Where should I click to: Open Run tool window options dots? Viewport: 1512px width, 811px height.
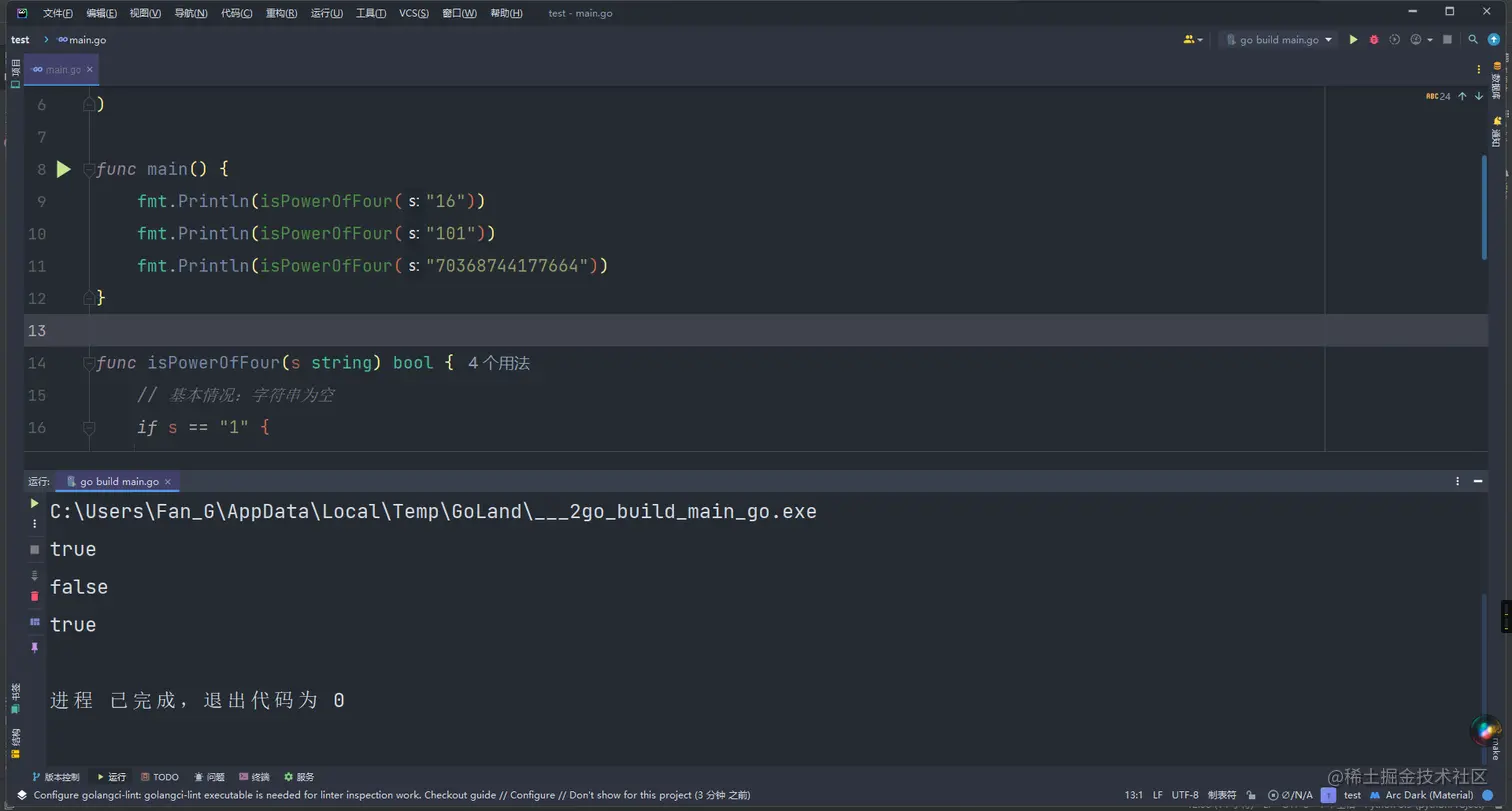tap(1458, 481)
